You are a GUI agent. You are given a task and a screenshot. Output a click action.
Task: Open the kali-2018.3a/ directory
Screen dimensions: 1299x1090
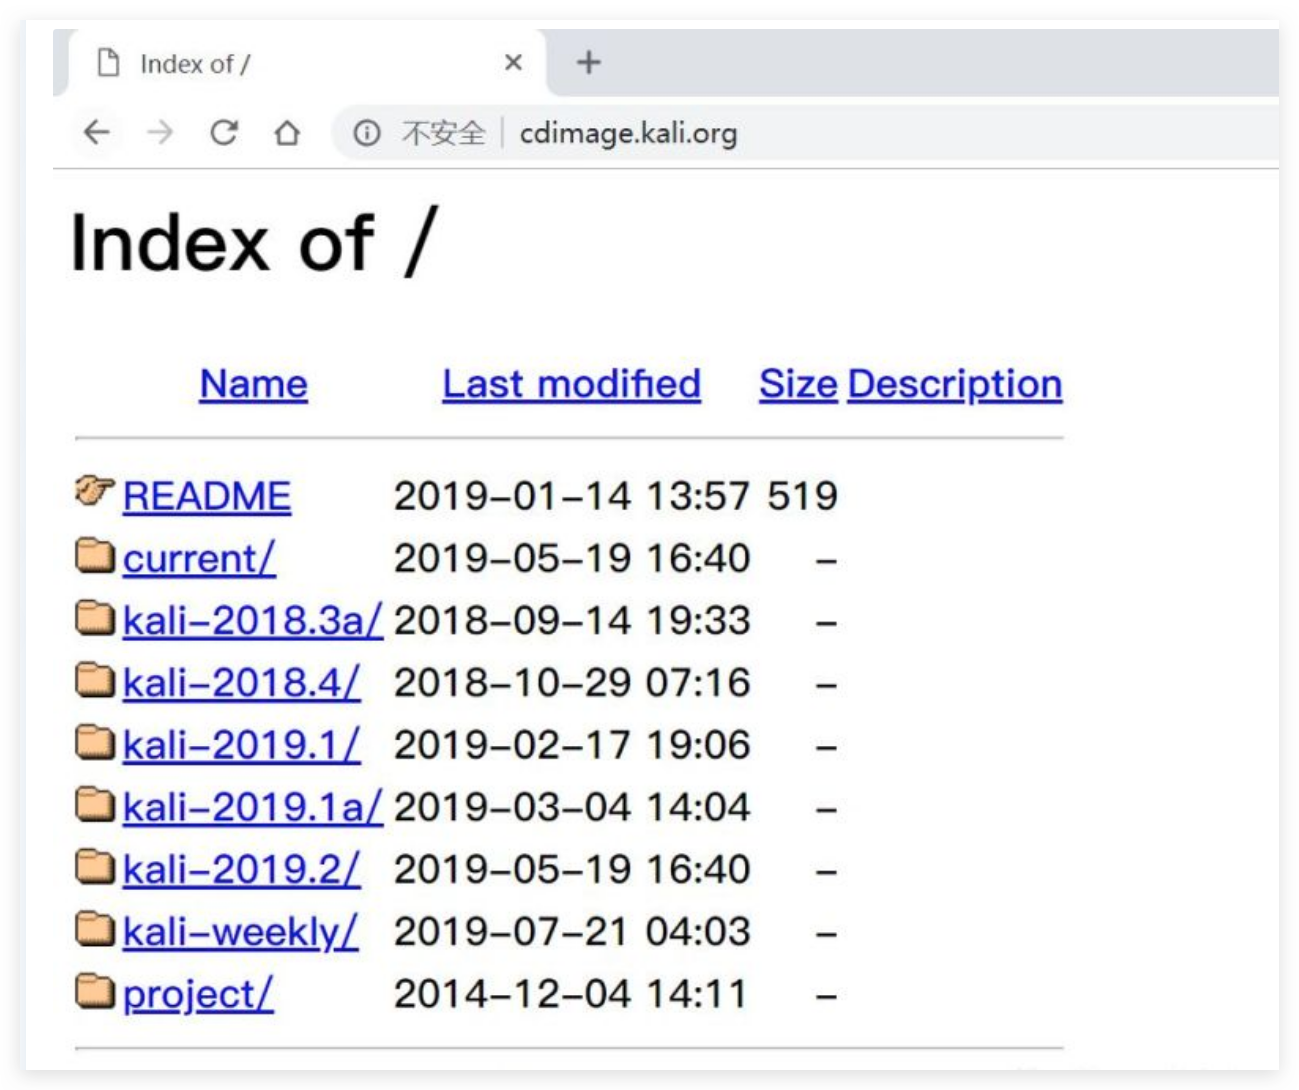coord(253,620)
